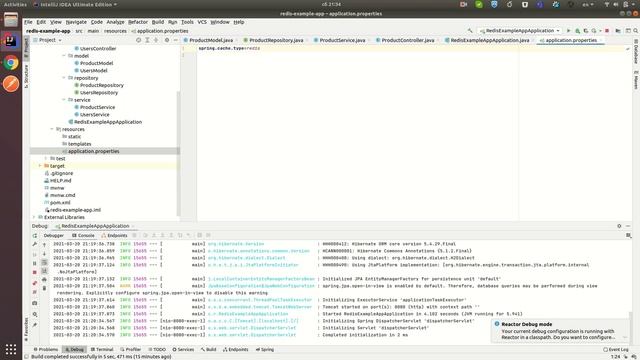This screenshot has width=640, height=360.
Task: Open IntelliJ IDEA from Ubuntu dock
Action: coord(11,41)
